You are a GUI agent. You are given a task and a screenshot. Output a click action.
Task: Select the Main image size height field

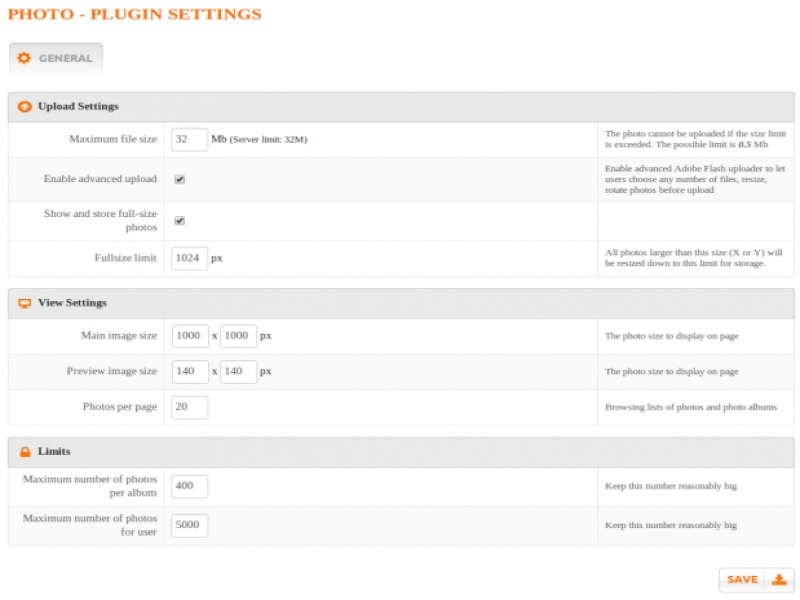point(238,336)
